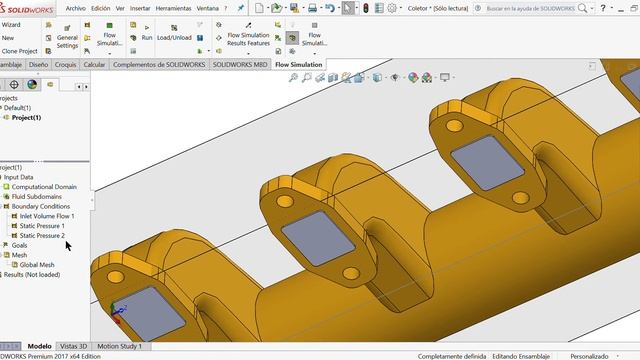Select Inlet Volume Flow 1 boundary condition

(x=47, y=216)
